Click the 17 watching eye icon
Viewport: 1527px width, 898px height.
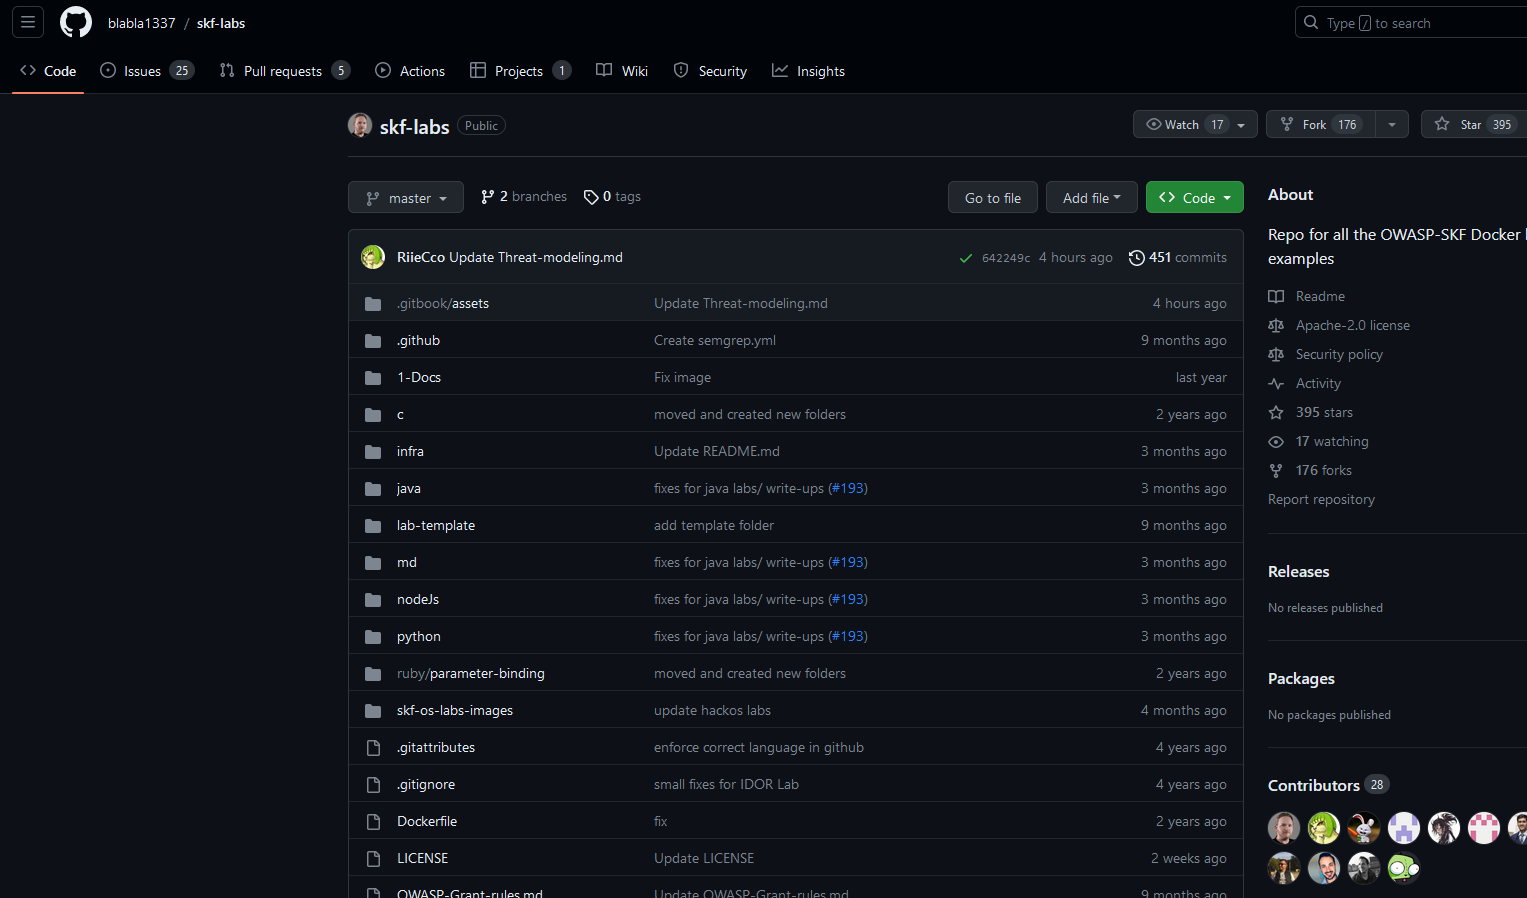coord(1276,441)
